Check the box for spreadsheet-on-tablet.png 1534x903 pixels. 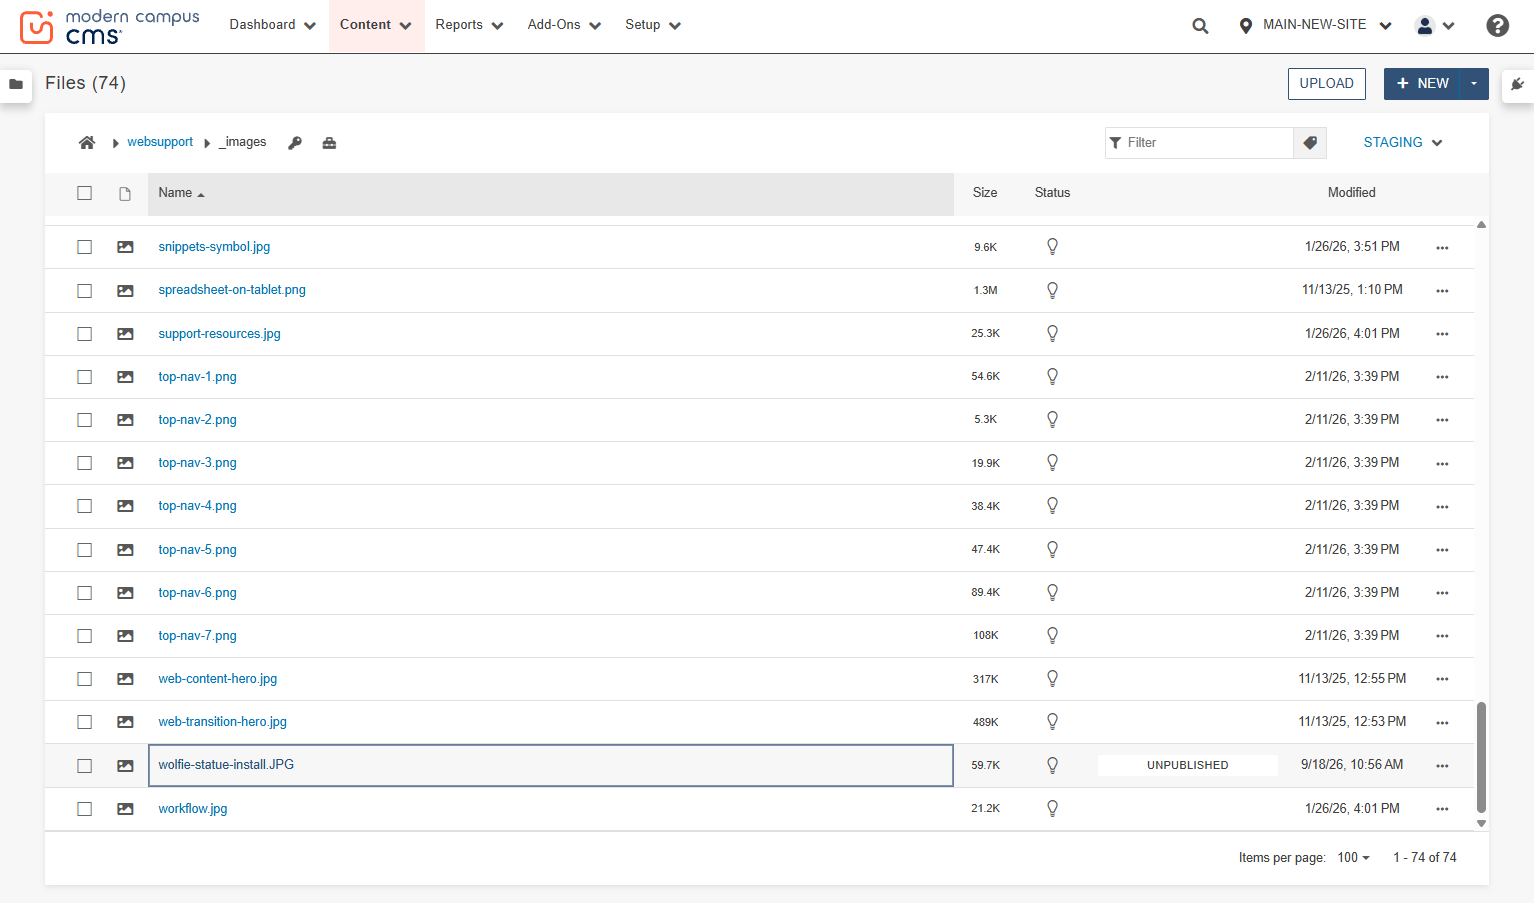coord(85,290)
